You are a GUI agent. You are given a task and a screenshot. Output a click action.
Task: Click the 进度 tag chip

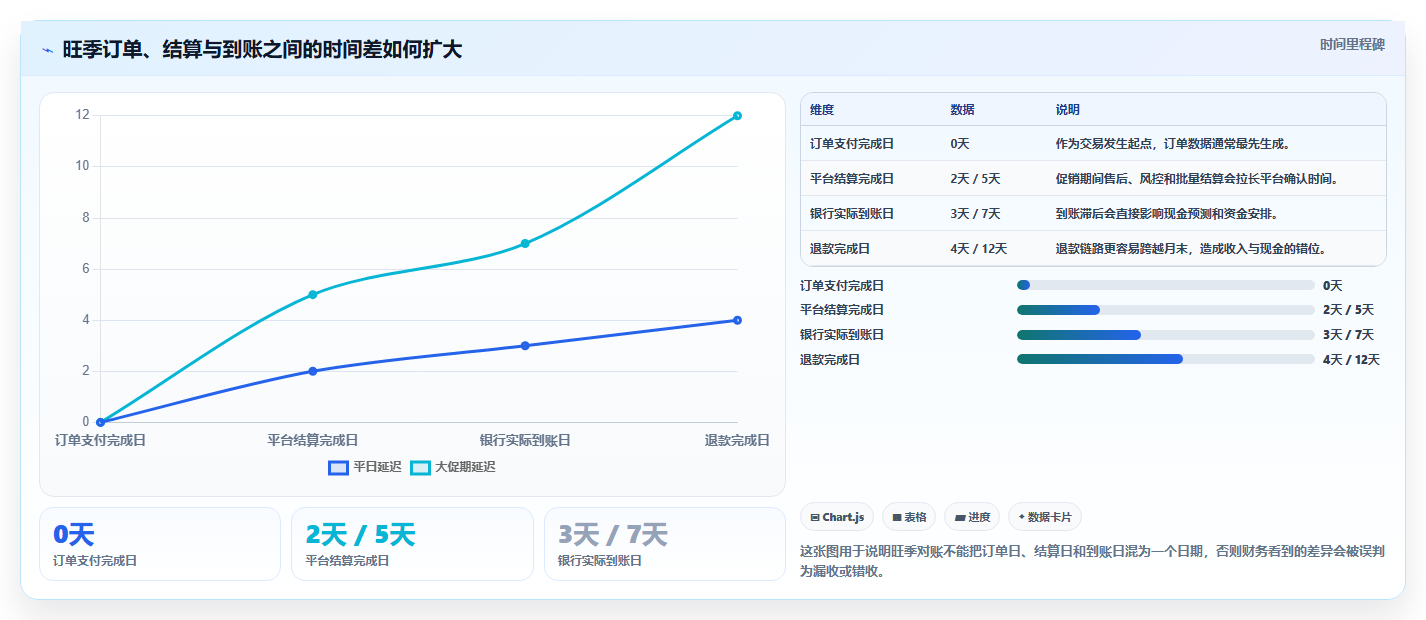[x=972, y=517]
